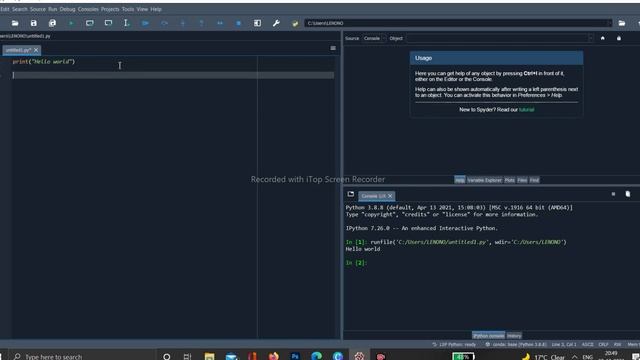Click Run selection or current line icon
This screenshot has width=640, height=360.
[x=127, y=23]
